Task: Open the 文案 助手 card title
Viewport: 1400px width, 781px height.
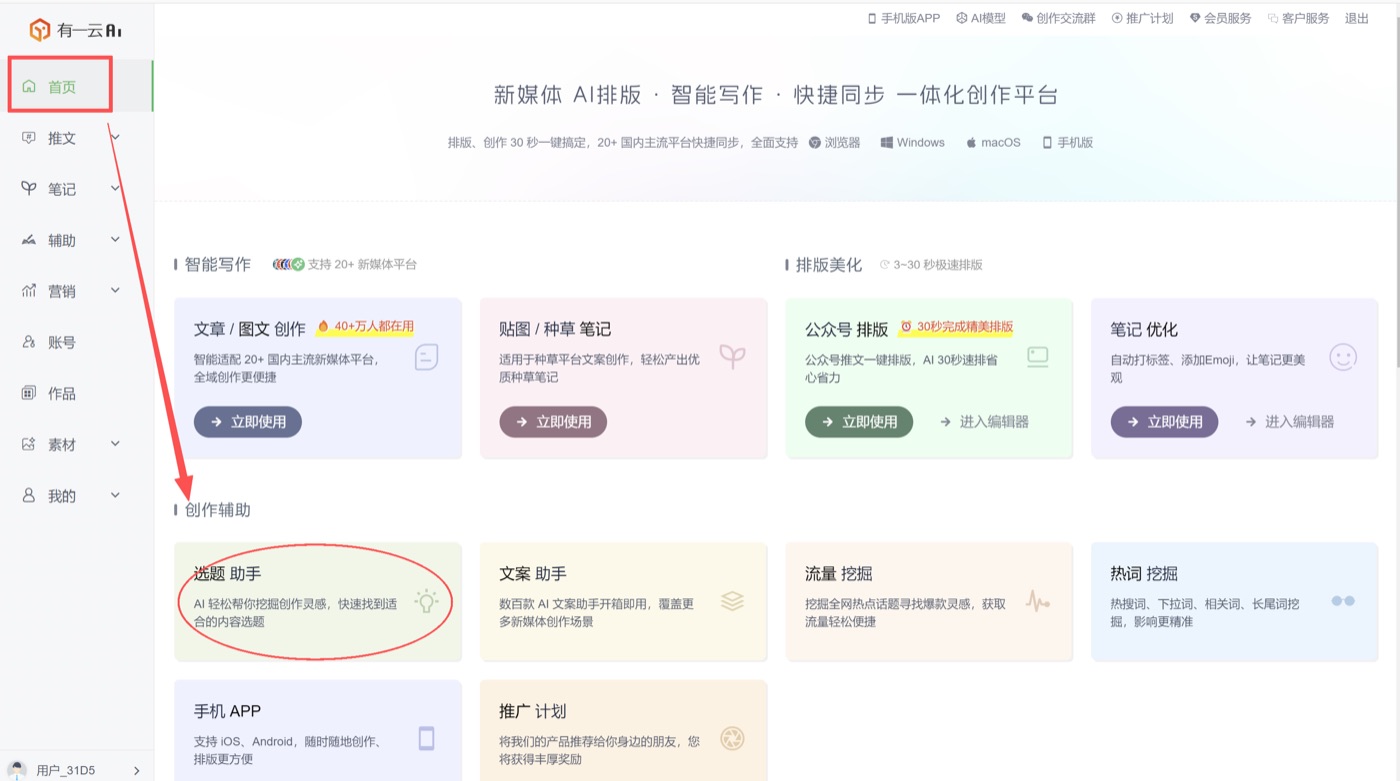Action: pos(533,574)
